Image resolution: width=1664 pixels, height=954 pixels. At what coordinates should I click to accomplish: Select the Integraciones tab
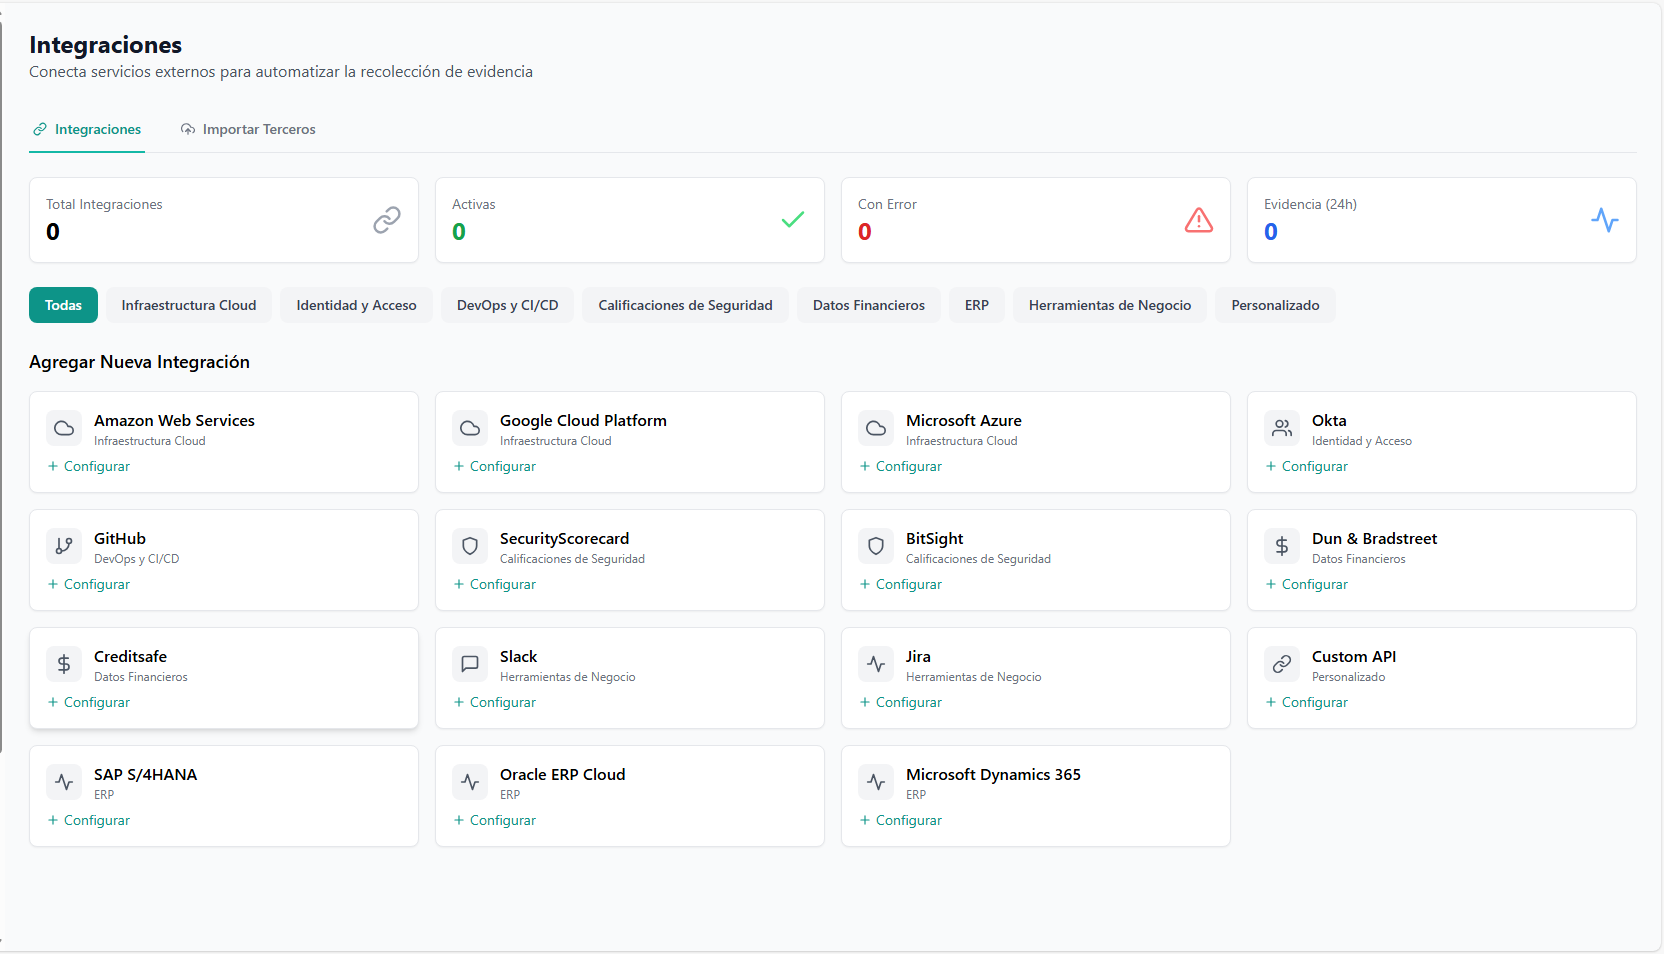[87, 129]
